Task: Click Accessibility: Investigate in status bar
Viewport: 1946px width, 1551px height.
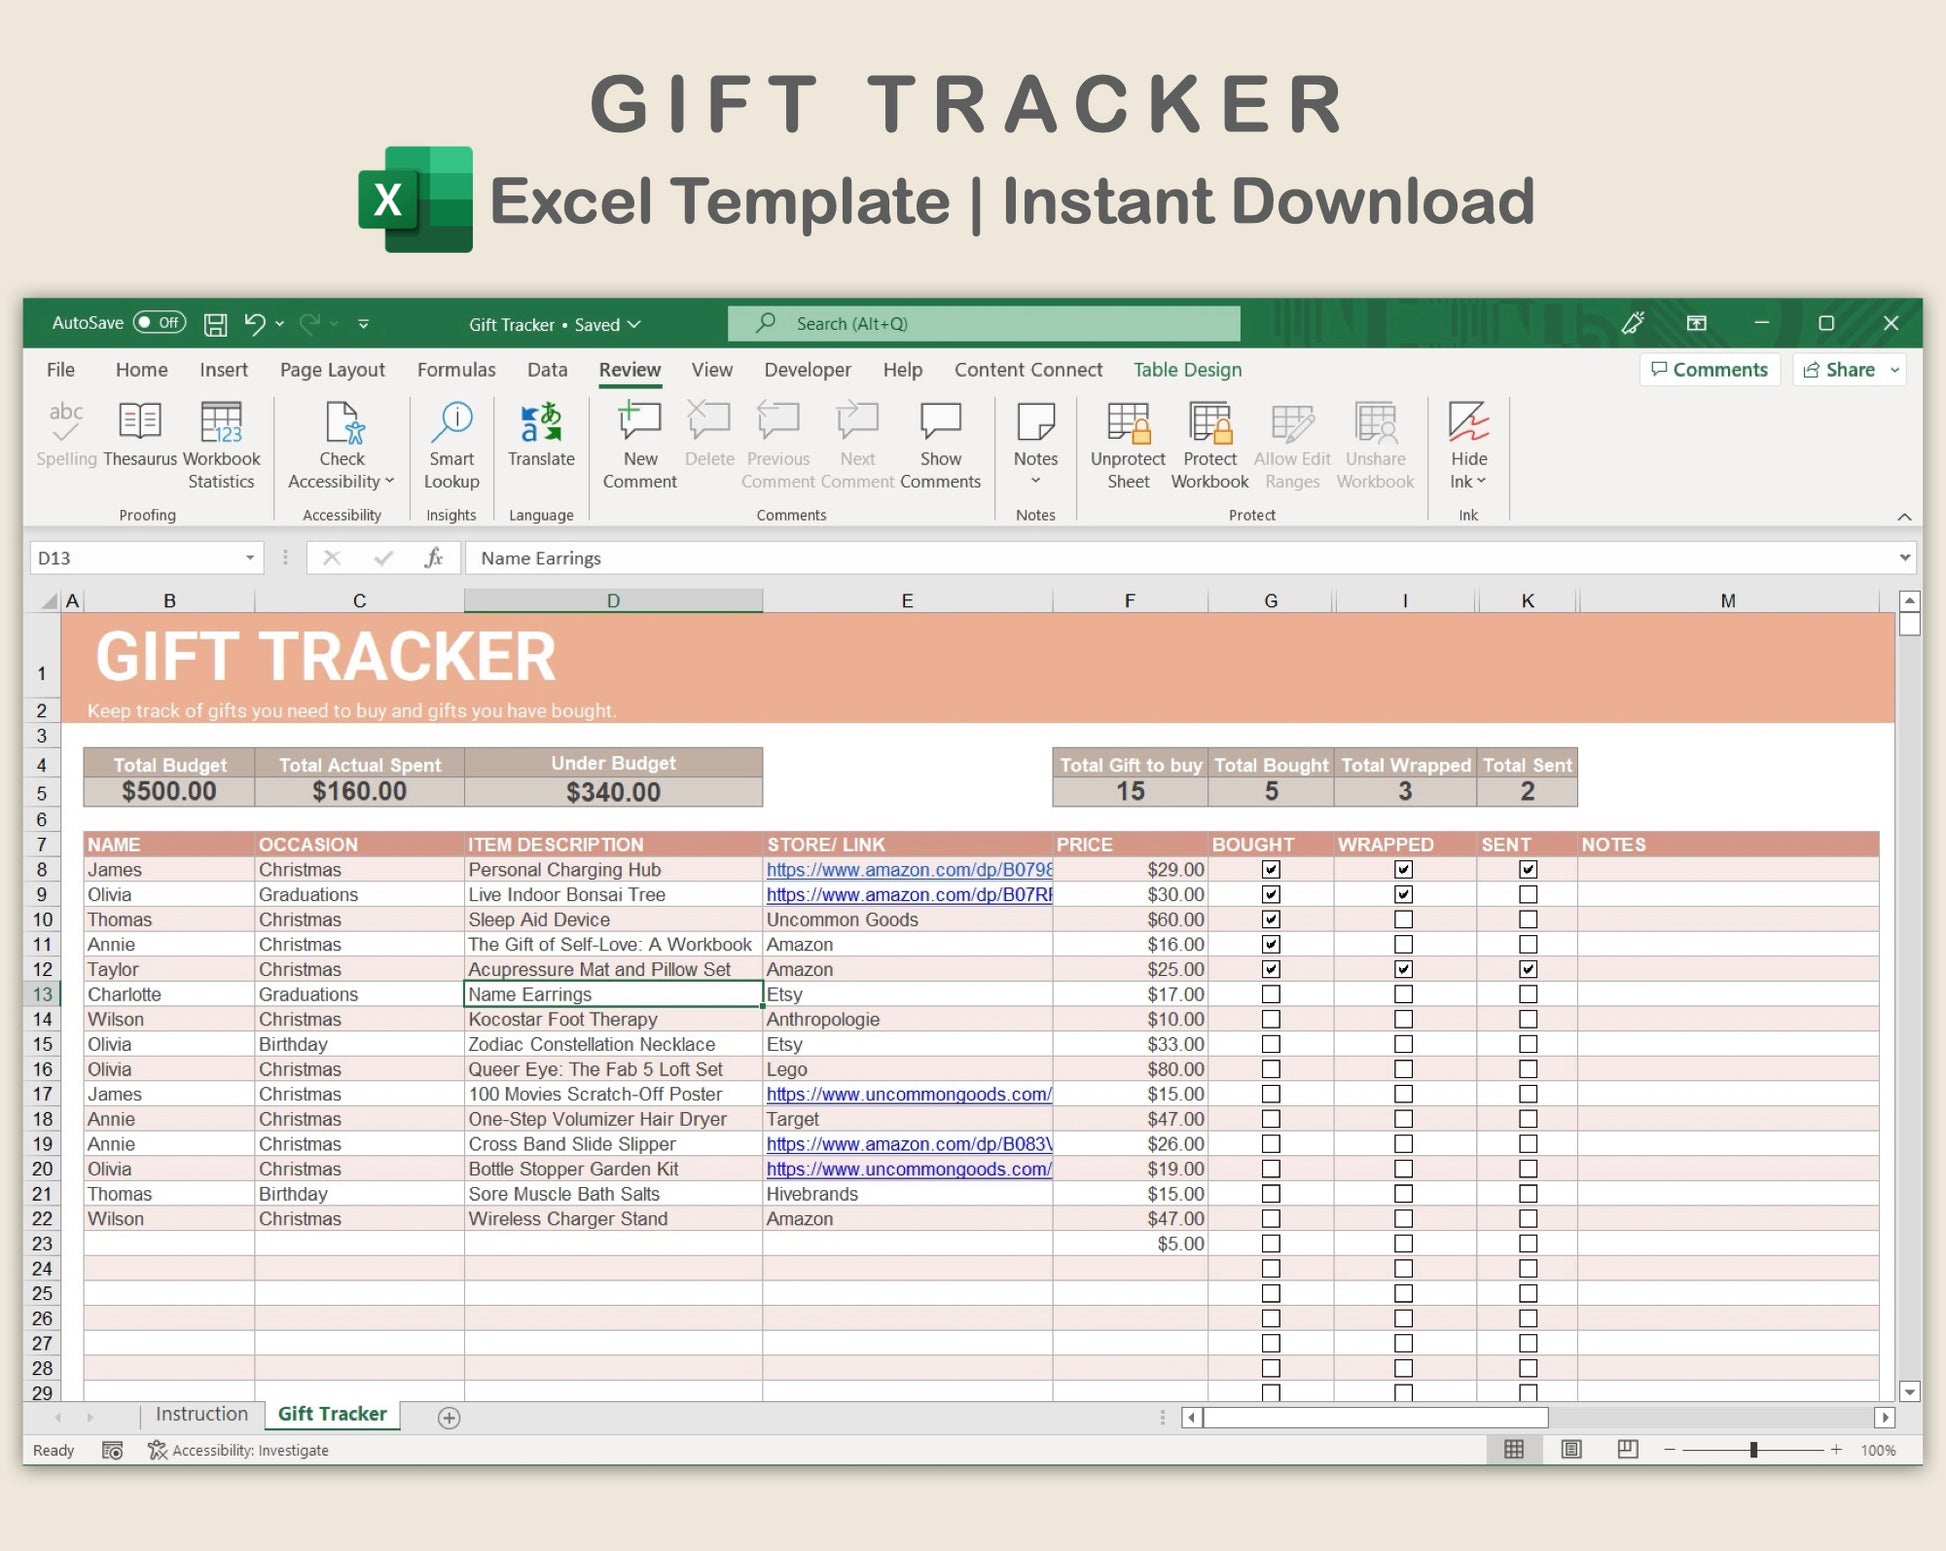Action: pyautogui.click(x=239, y=1450)
